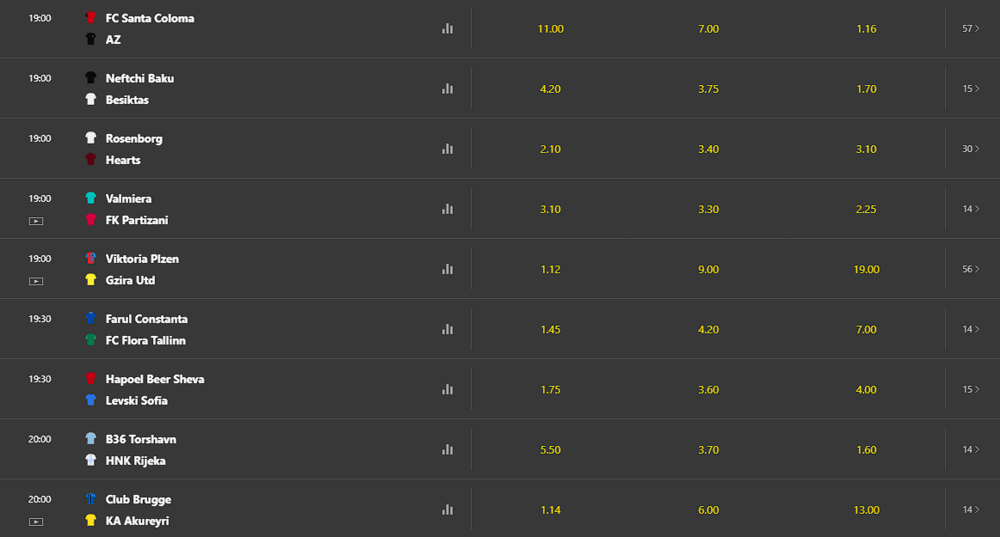
Task: Select 1.14 odds for Club Brugge win
Action: (550, 510)
